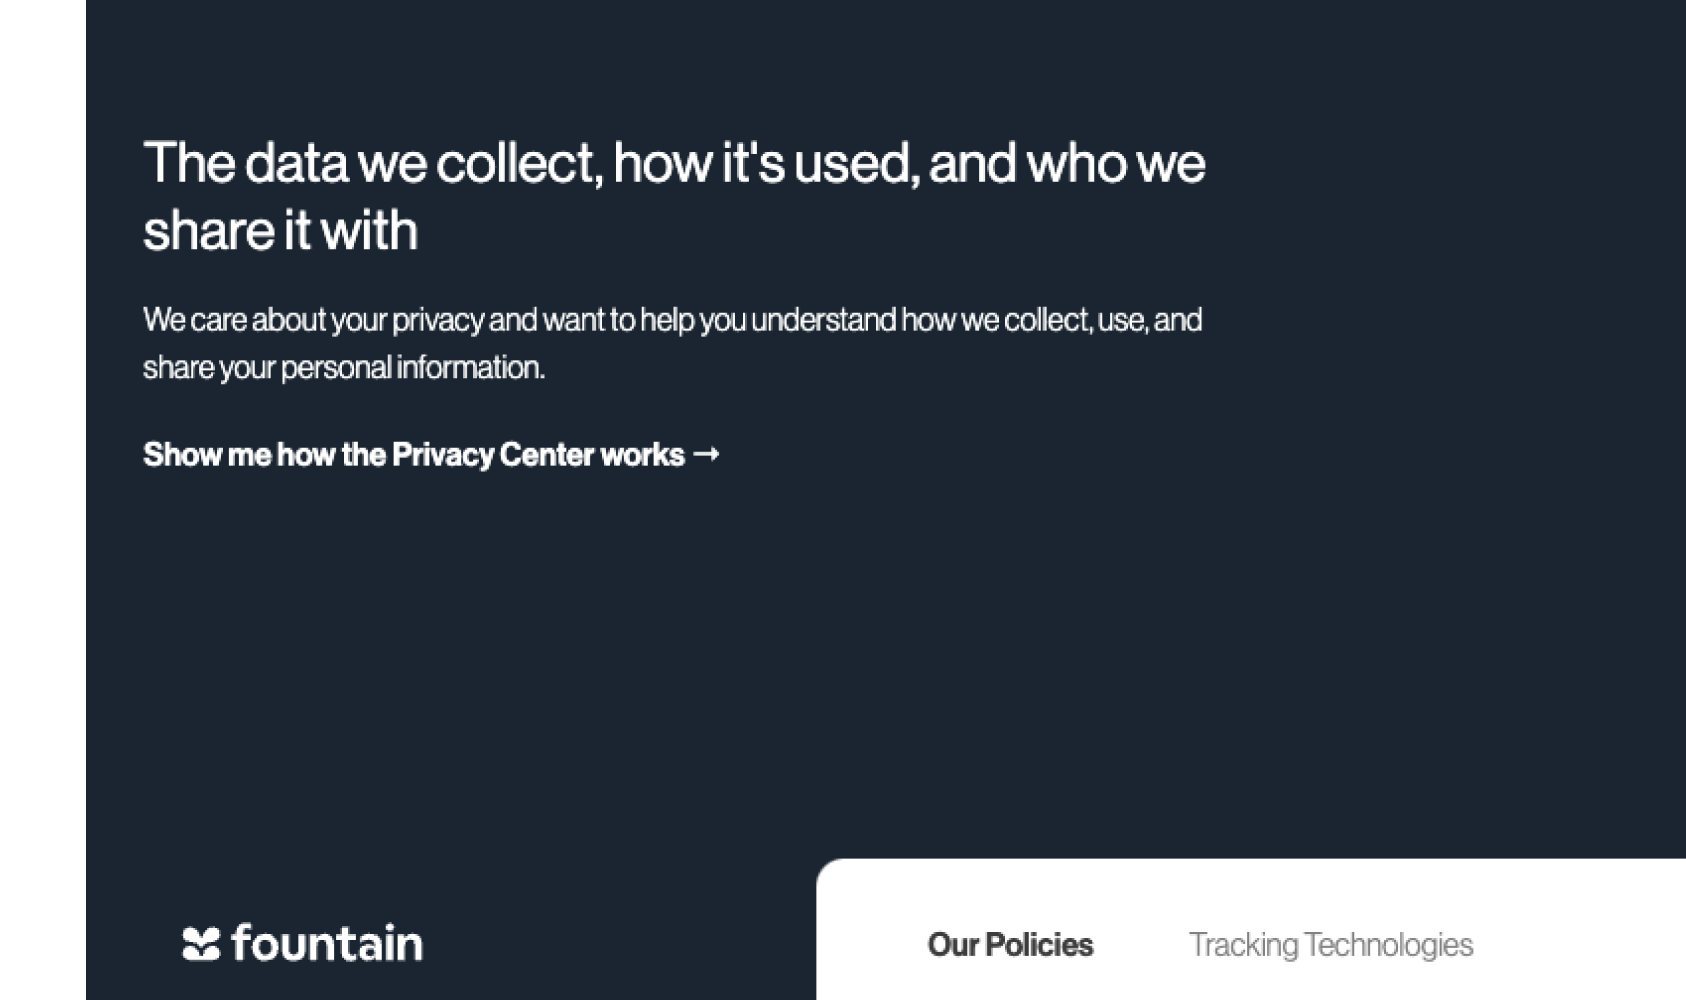Click the heading line 'share it with'
The width and height of the screenshot is (1686, 1000).
pos(280,230)
